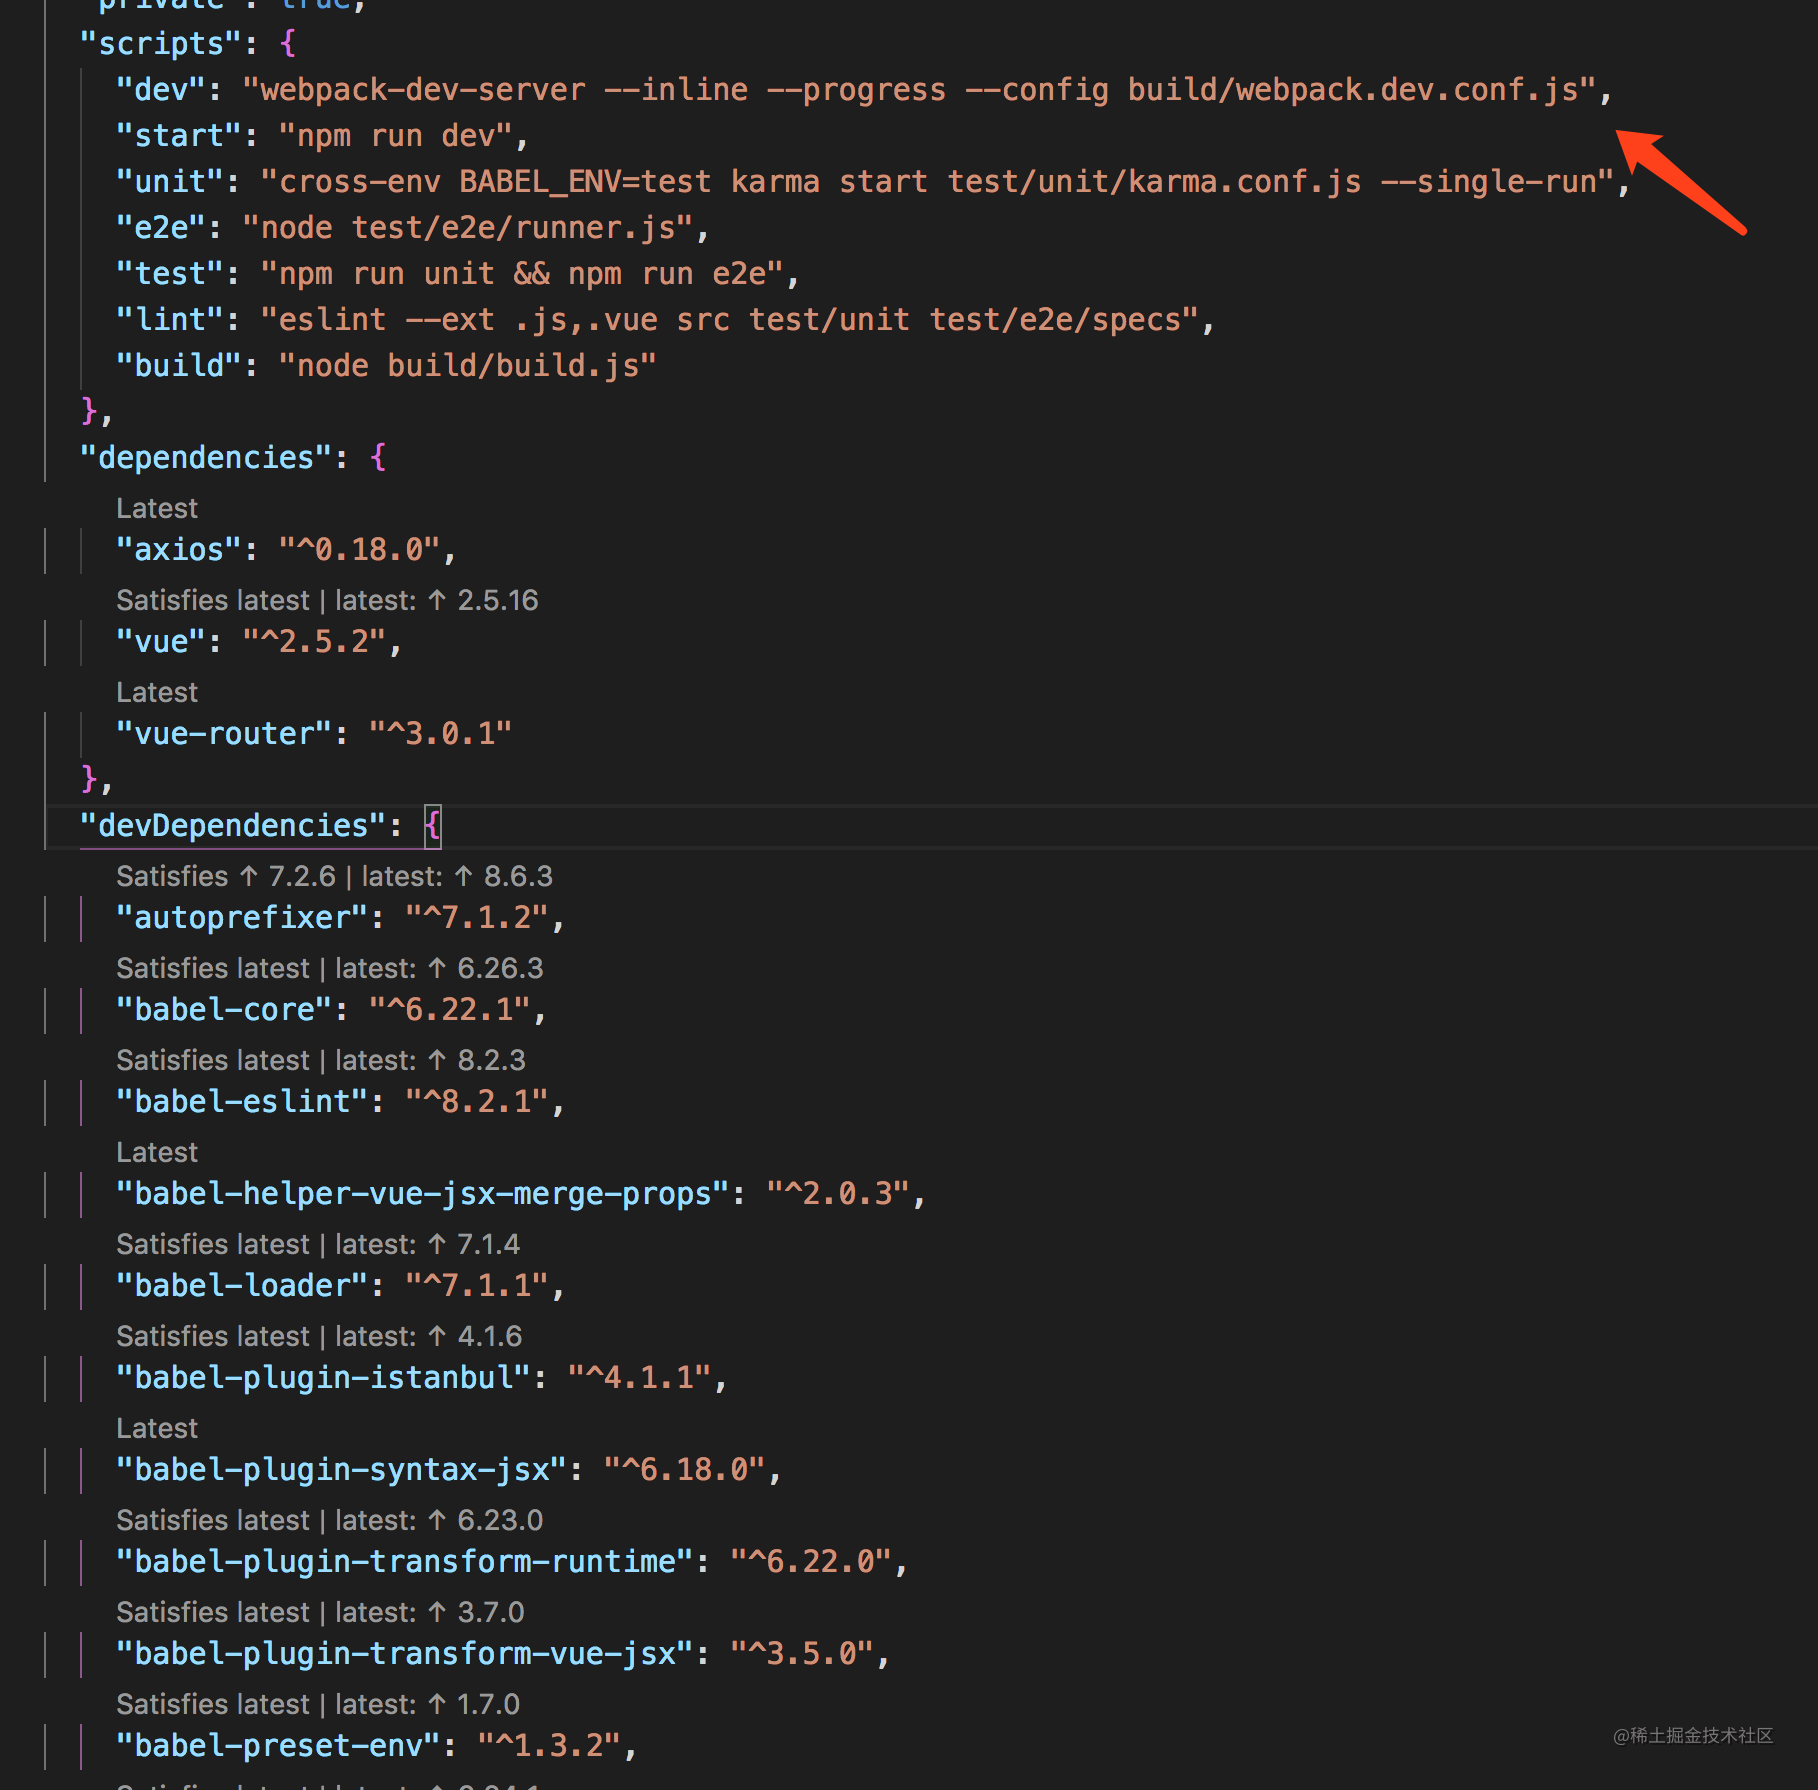1818x1790 pixels.
Task: Click babel-core version "^6.22.1"
Action: [450, 1010]
